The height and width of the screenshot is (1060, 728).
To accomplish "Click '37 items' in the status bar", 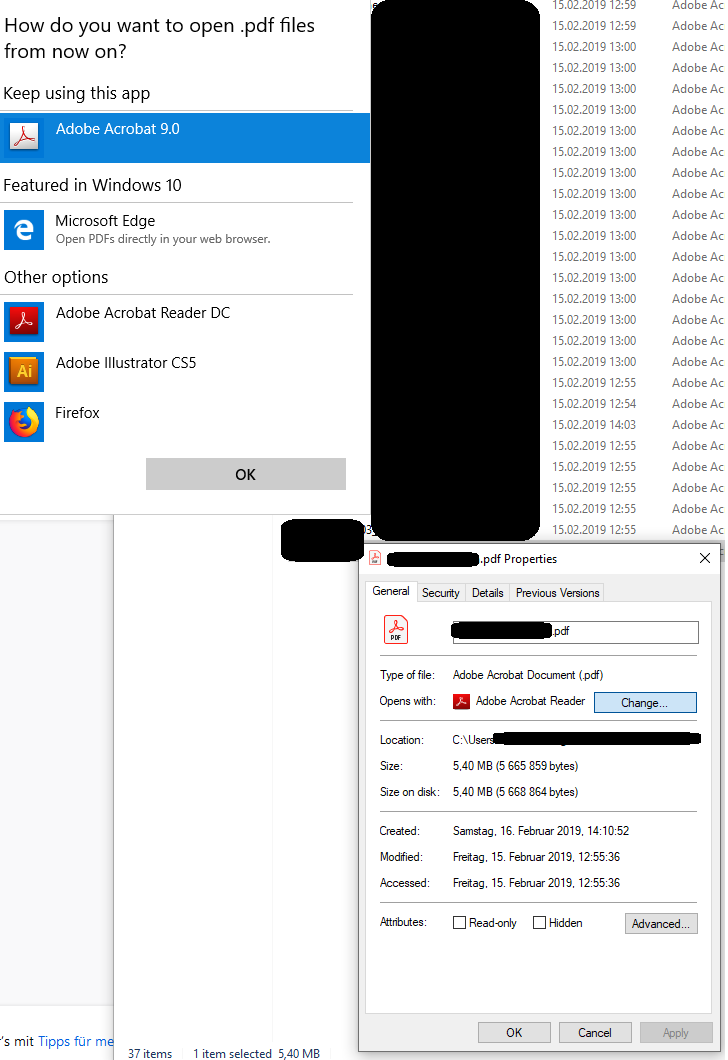I will click(x=150, y=1053).
